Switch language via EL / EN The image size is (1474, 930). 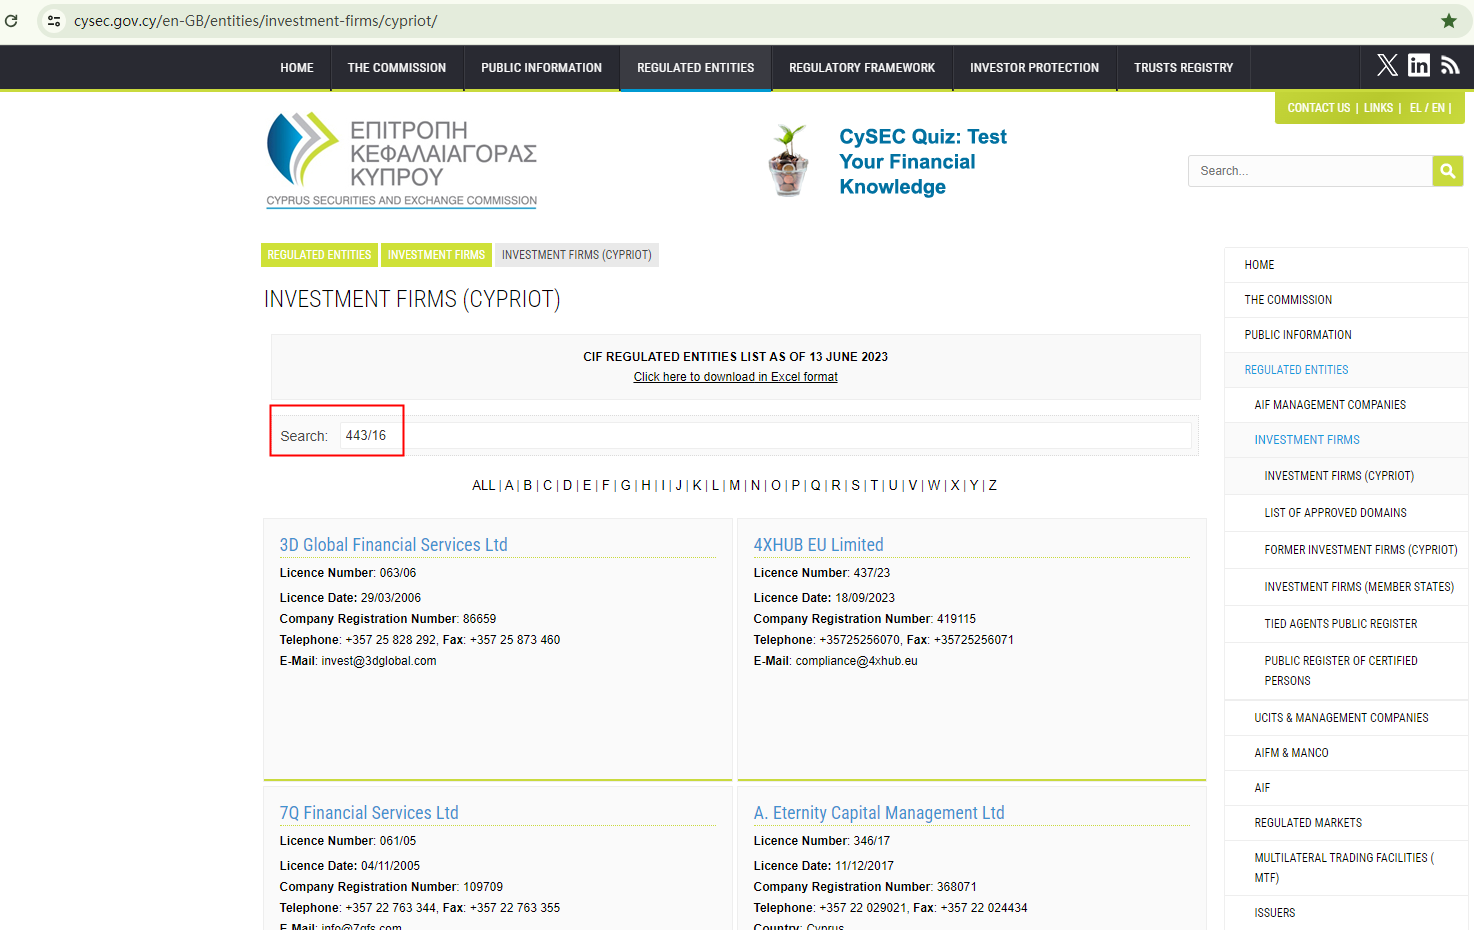click(1427, 108)
